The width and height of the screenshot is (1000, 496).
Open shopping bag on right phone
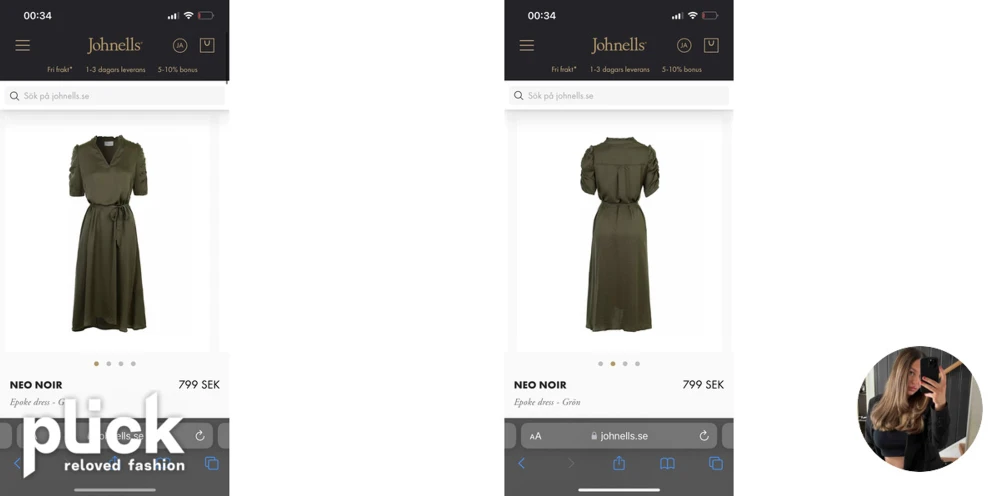point(711,45)
